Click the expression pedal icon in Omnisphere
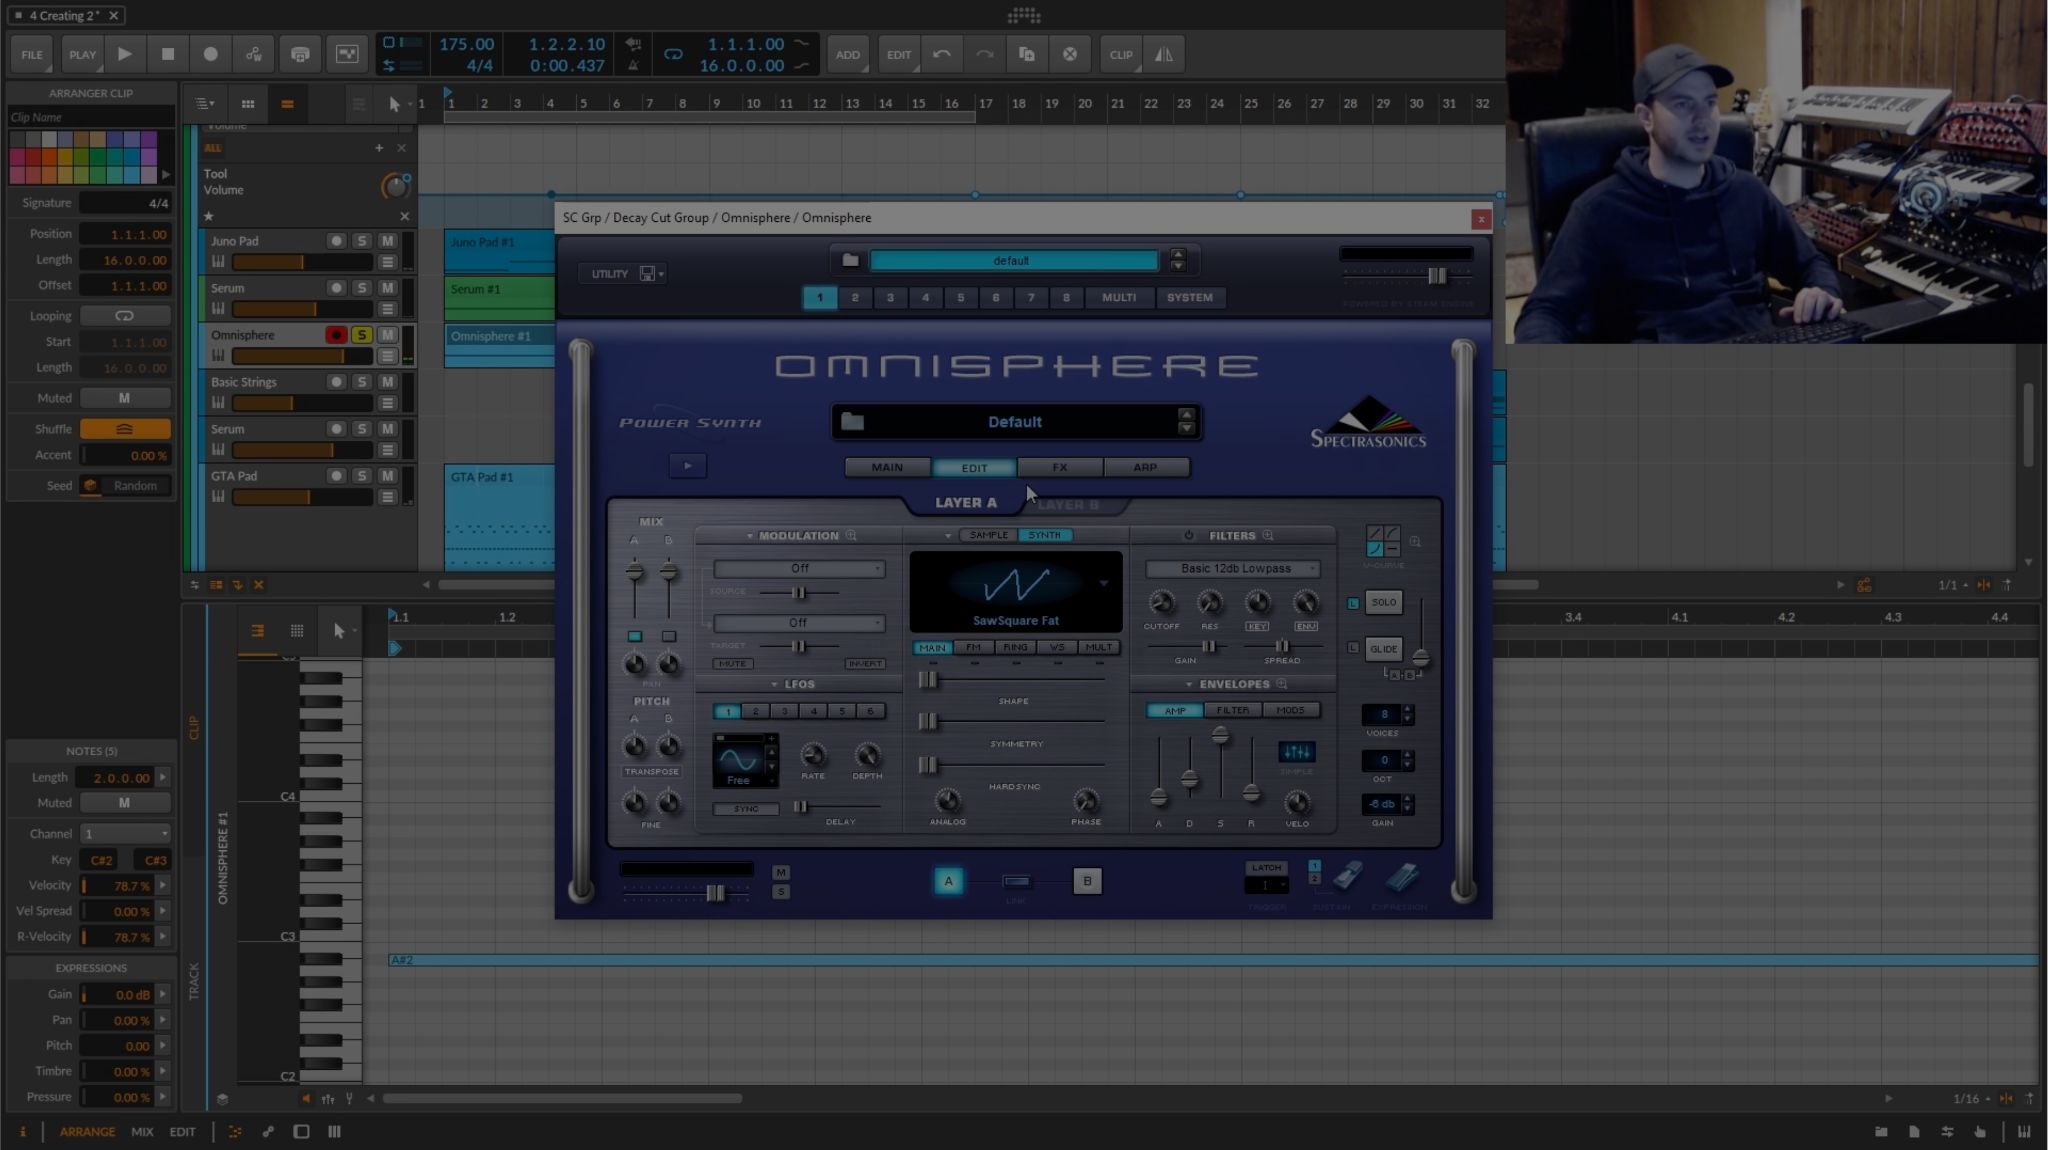Image resolution: width=2048 pixels, height=1150 pixels. [x=1402, y=877]
